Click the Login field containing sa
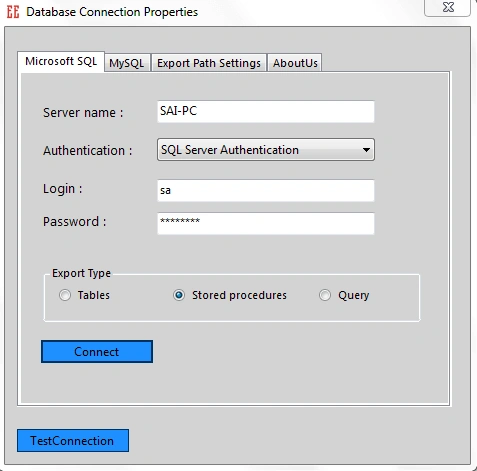 266,190
